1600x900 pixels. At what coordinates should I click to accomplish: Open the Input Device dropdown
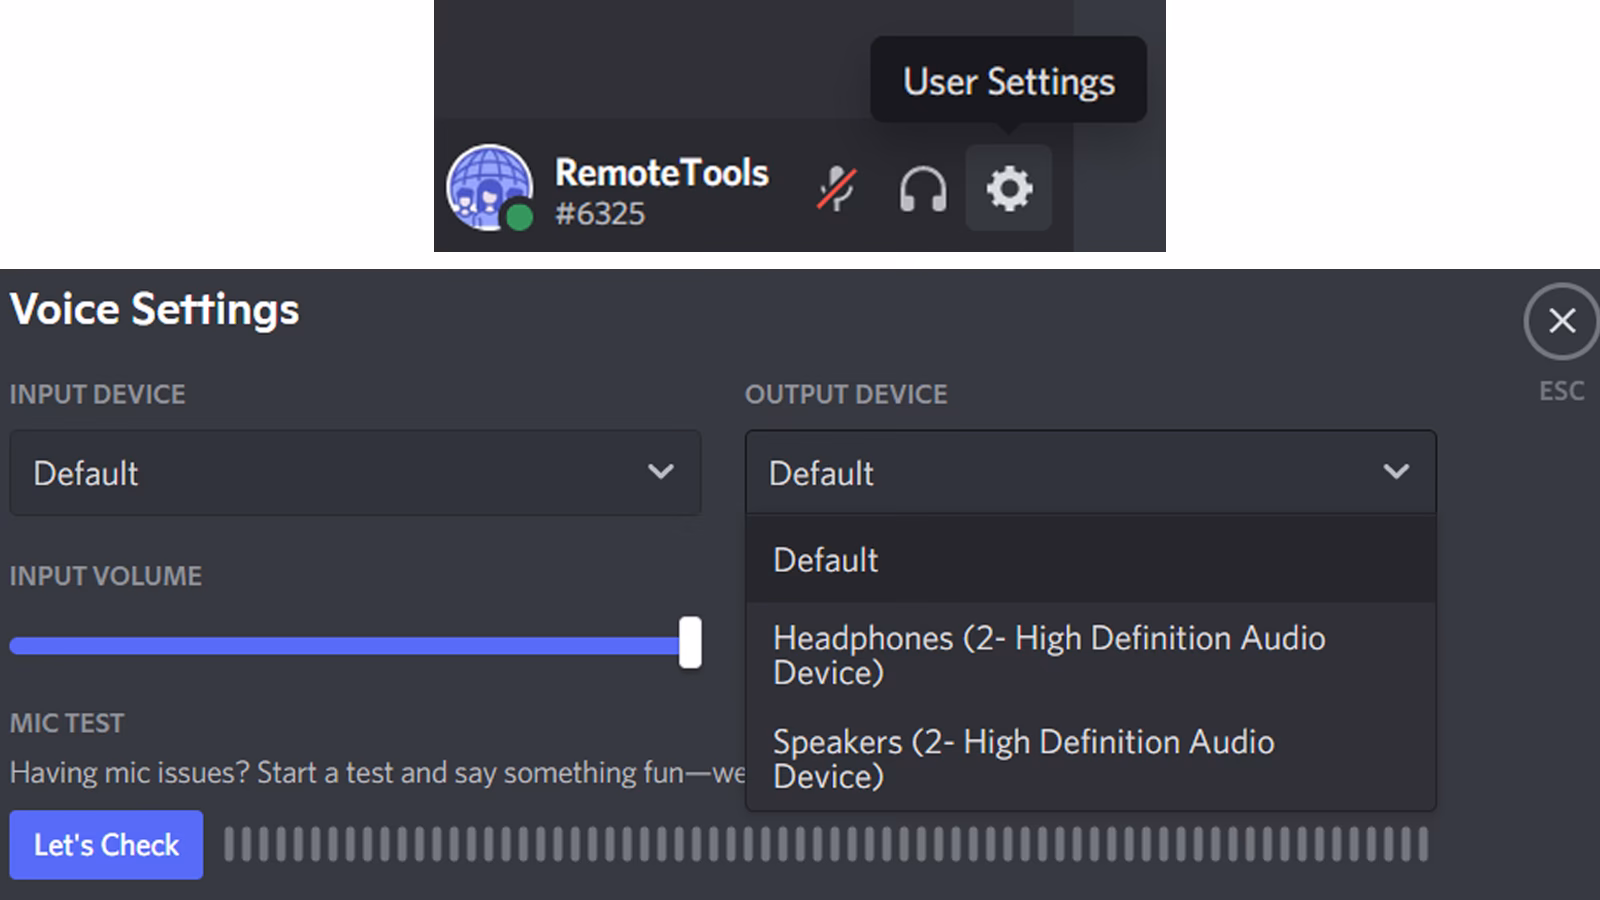pyautogui.click(x=355, y=473)
